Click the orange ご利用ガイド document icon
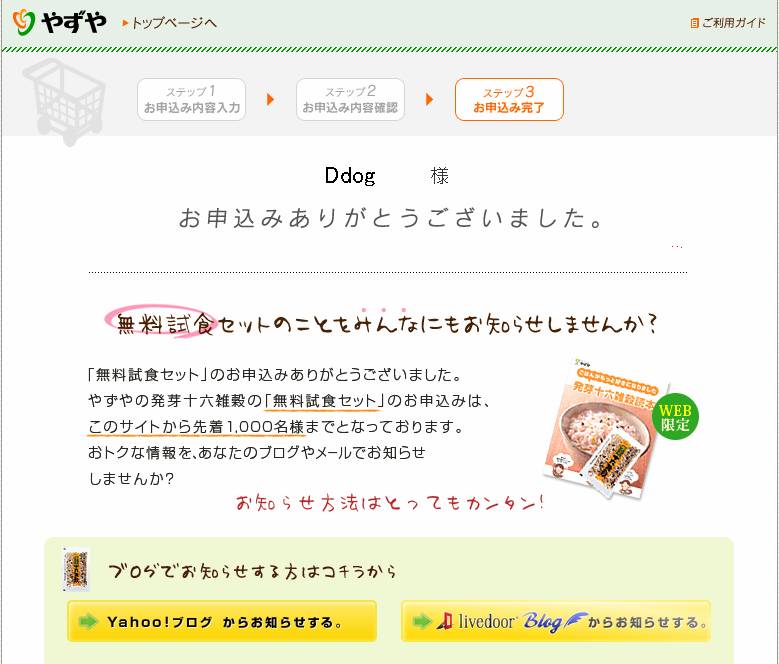Screen dimensions: 779x664 tap(695, 23)
